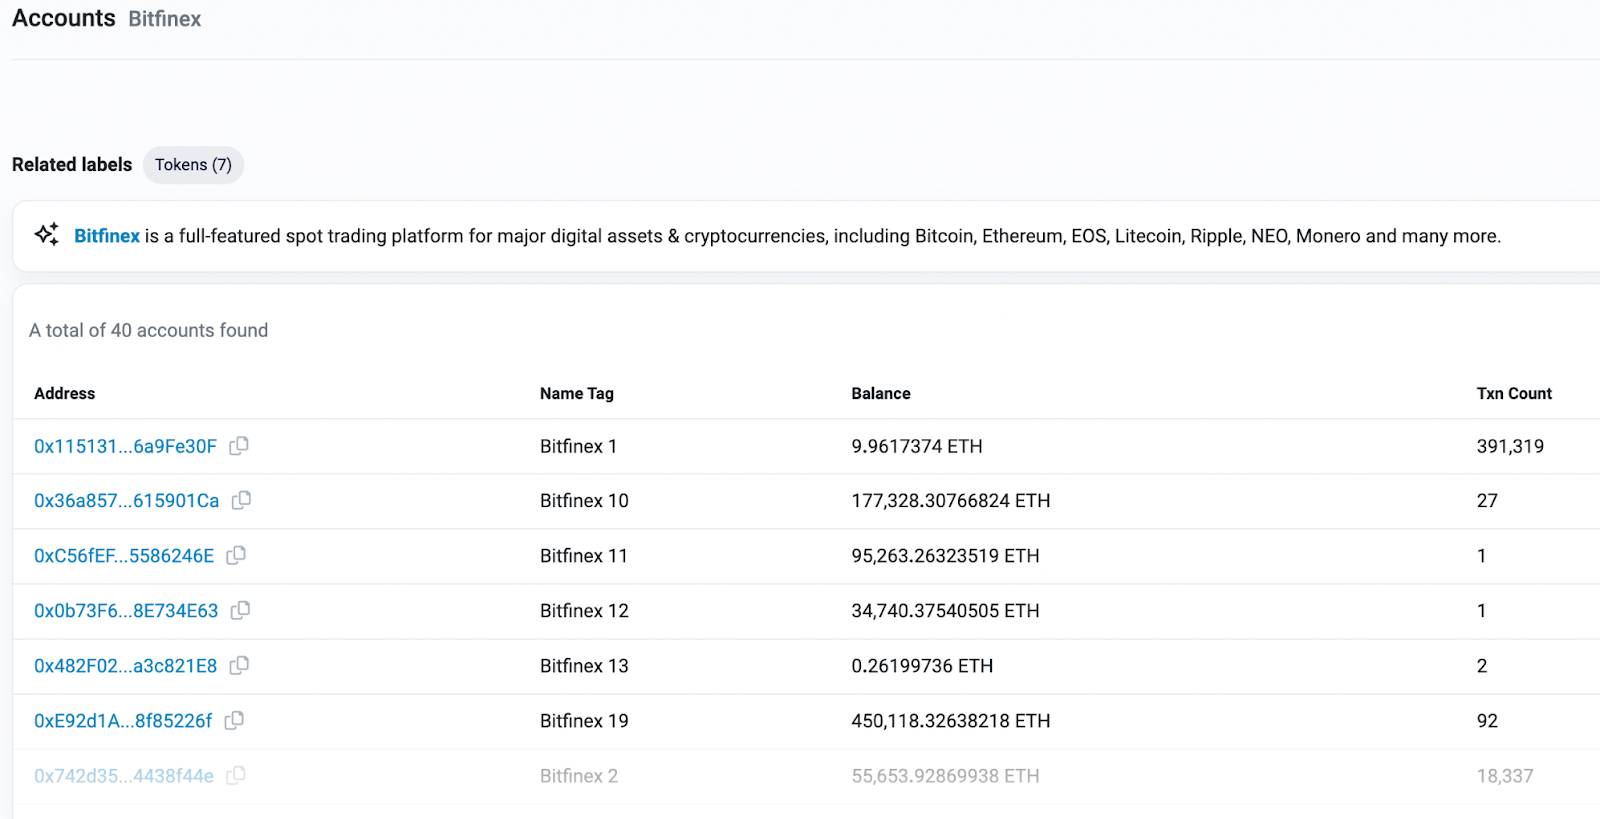This screenshot has height=819, width=1600.
Task: Click the Address column header
Action: (x=64, y=393)
